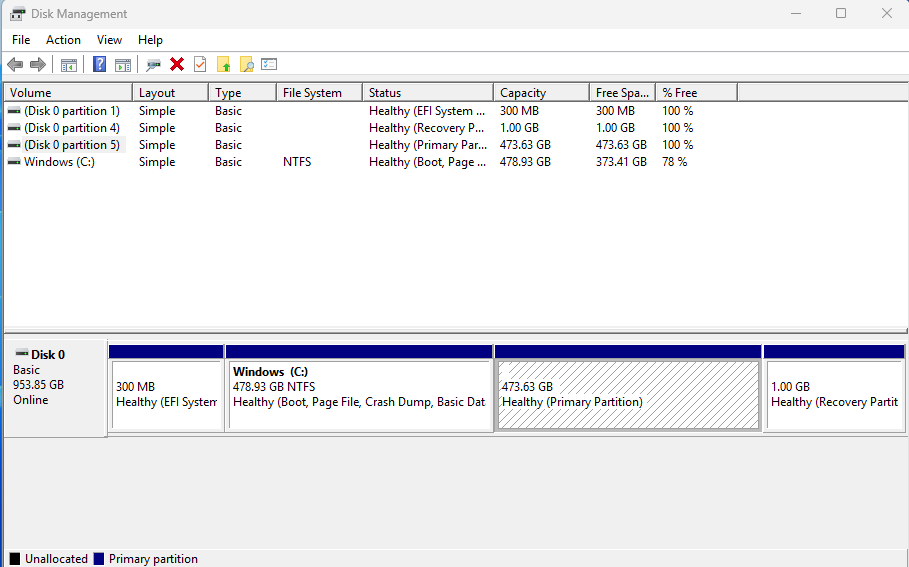
Task: Open Help via the blue question mark icon
Action: [x=99, y=65]
